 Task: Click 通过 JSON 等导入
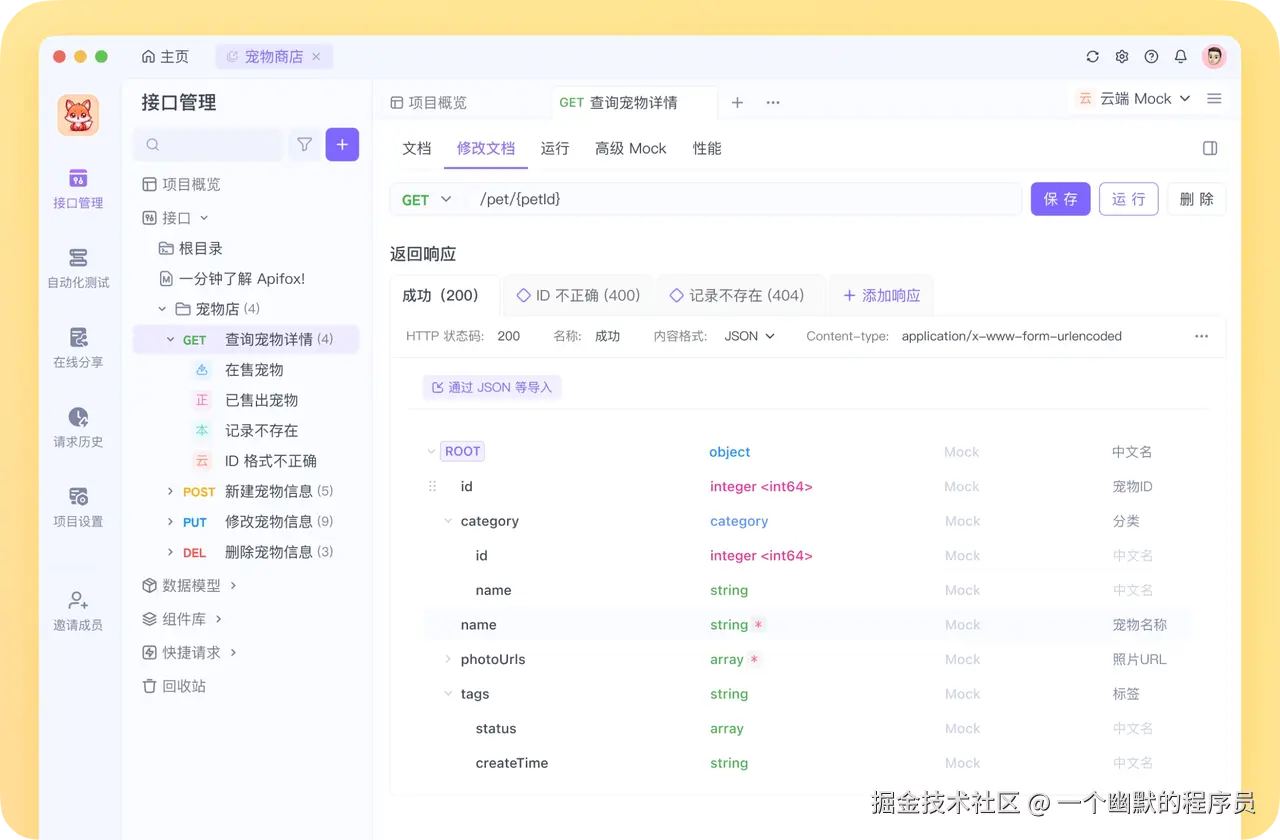pos(491,387)
